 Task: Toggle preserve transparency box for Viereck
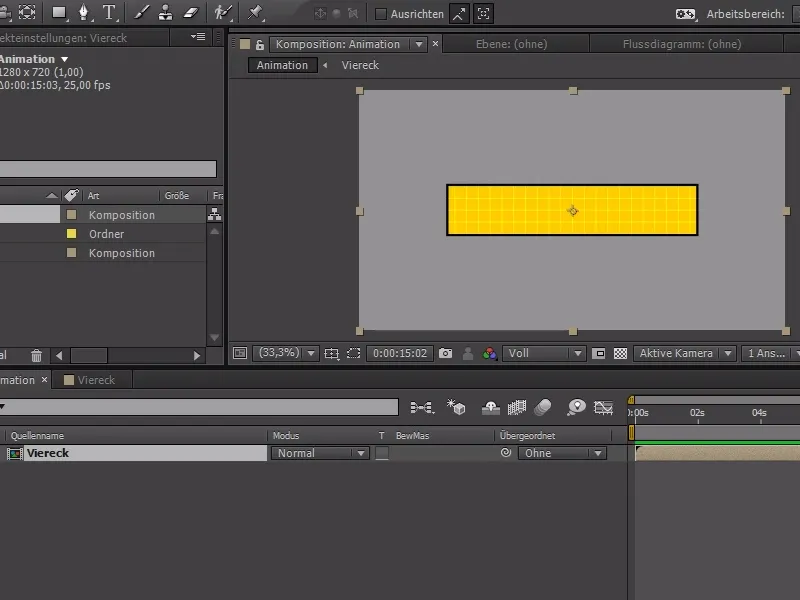tap(382, 453)
